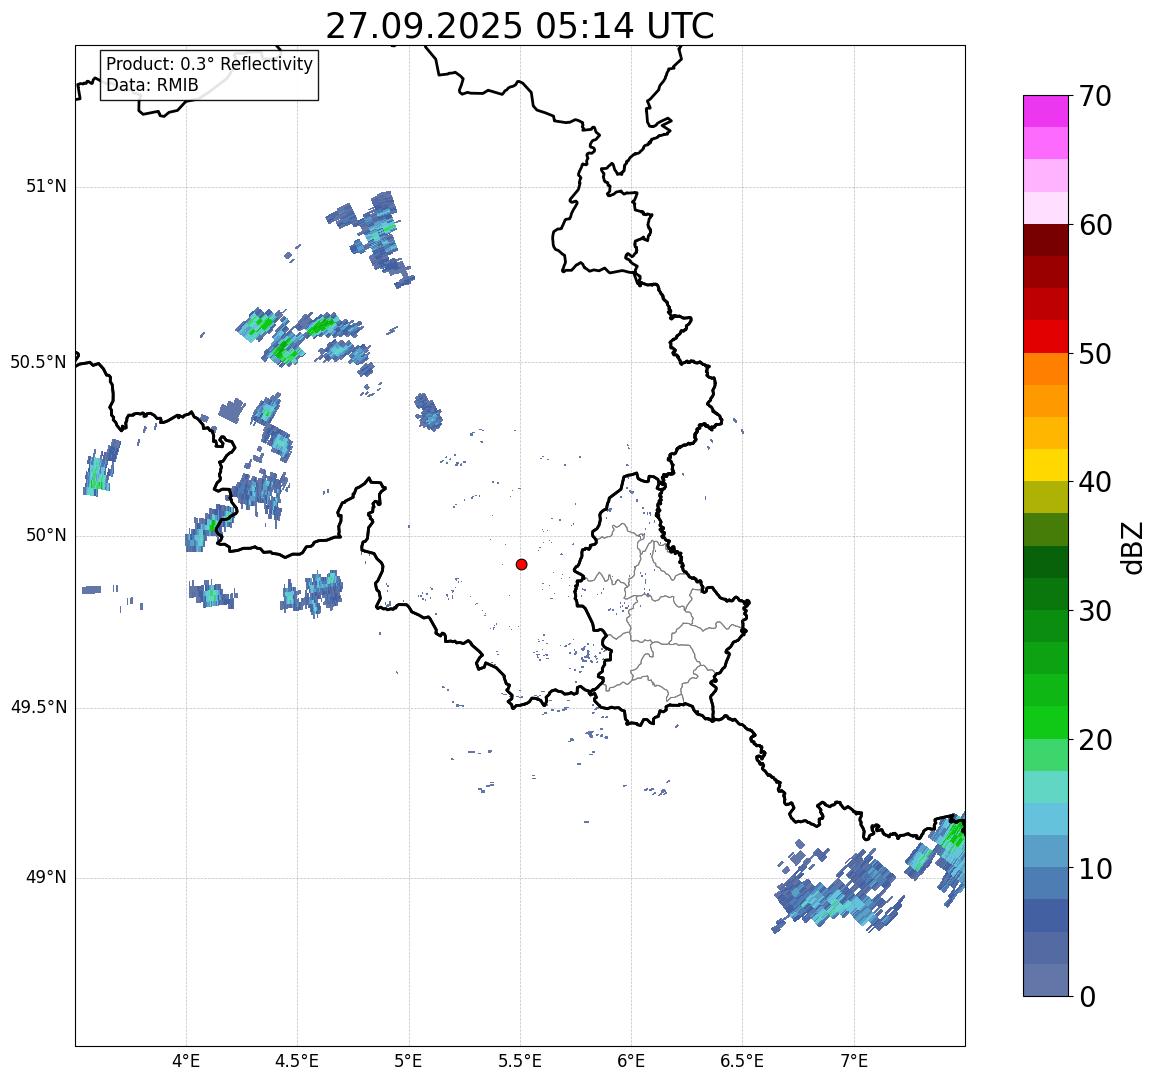Viewport: 1157px width, 1081px height.
Task: Click the "dBZ" colorbar label
Action: click(x=1131, y=547)
